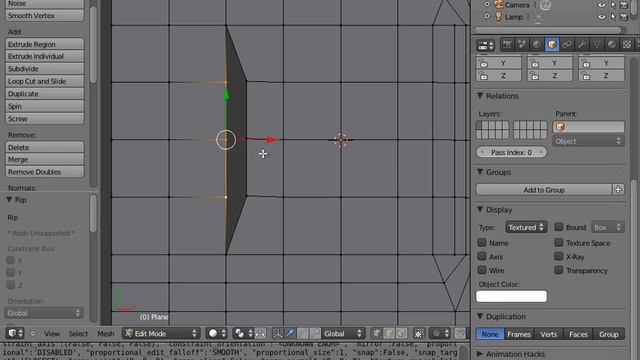Toggle the 3D manipulator widget icon

(278, 333)
